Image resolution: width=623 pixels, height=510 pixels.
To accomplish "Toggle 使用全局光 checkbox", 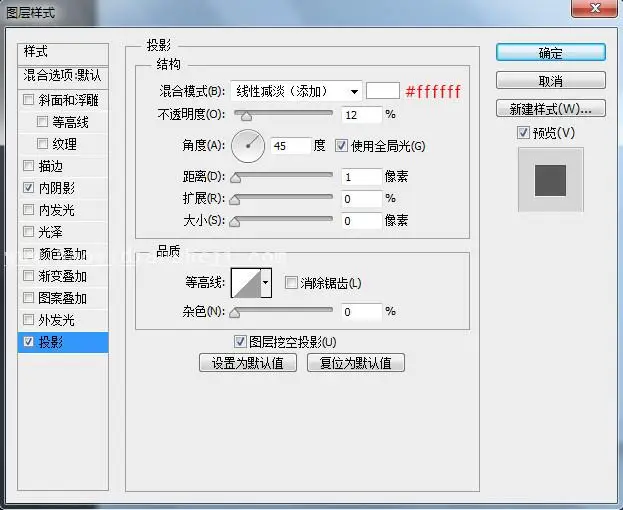I will pyautogui.click(x=341, y=145).
